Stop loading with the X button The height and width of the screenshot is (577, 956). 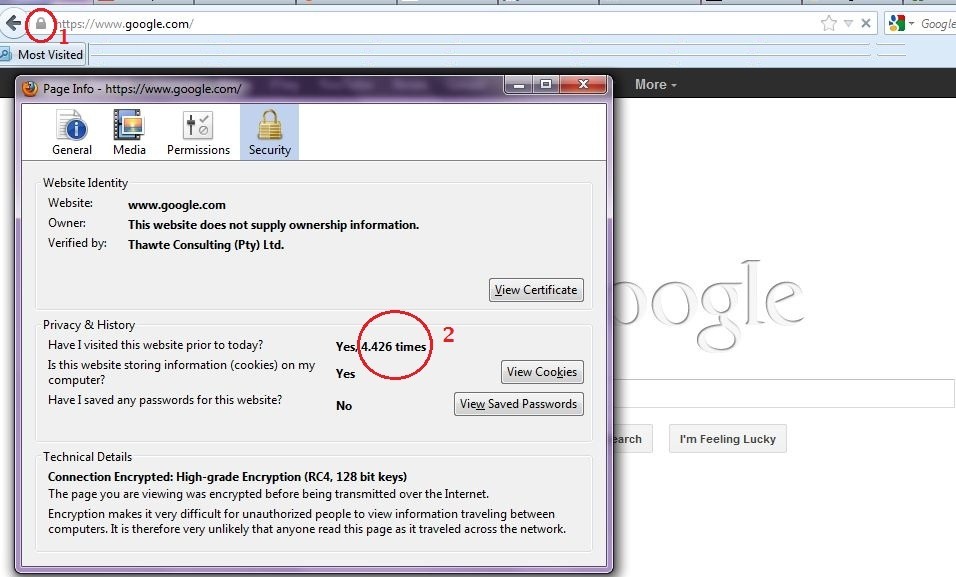click(866, 24)
